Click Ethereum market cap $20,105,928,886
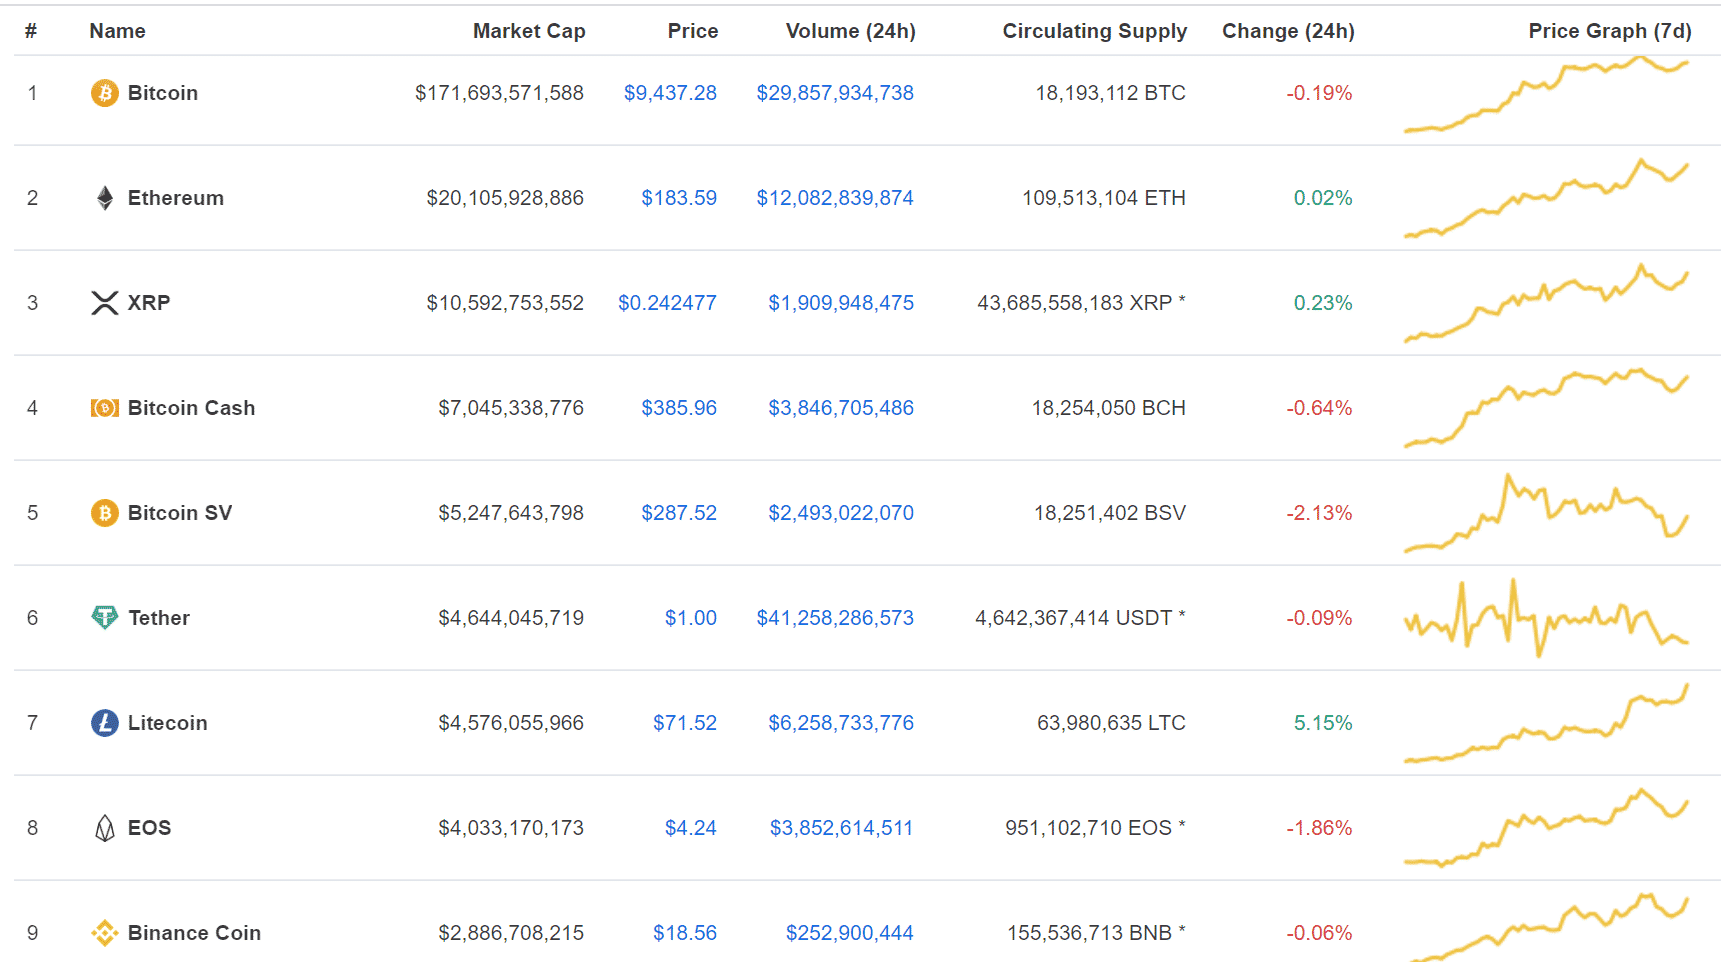 point(505,198)
